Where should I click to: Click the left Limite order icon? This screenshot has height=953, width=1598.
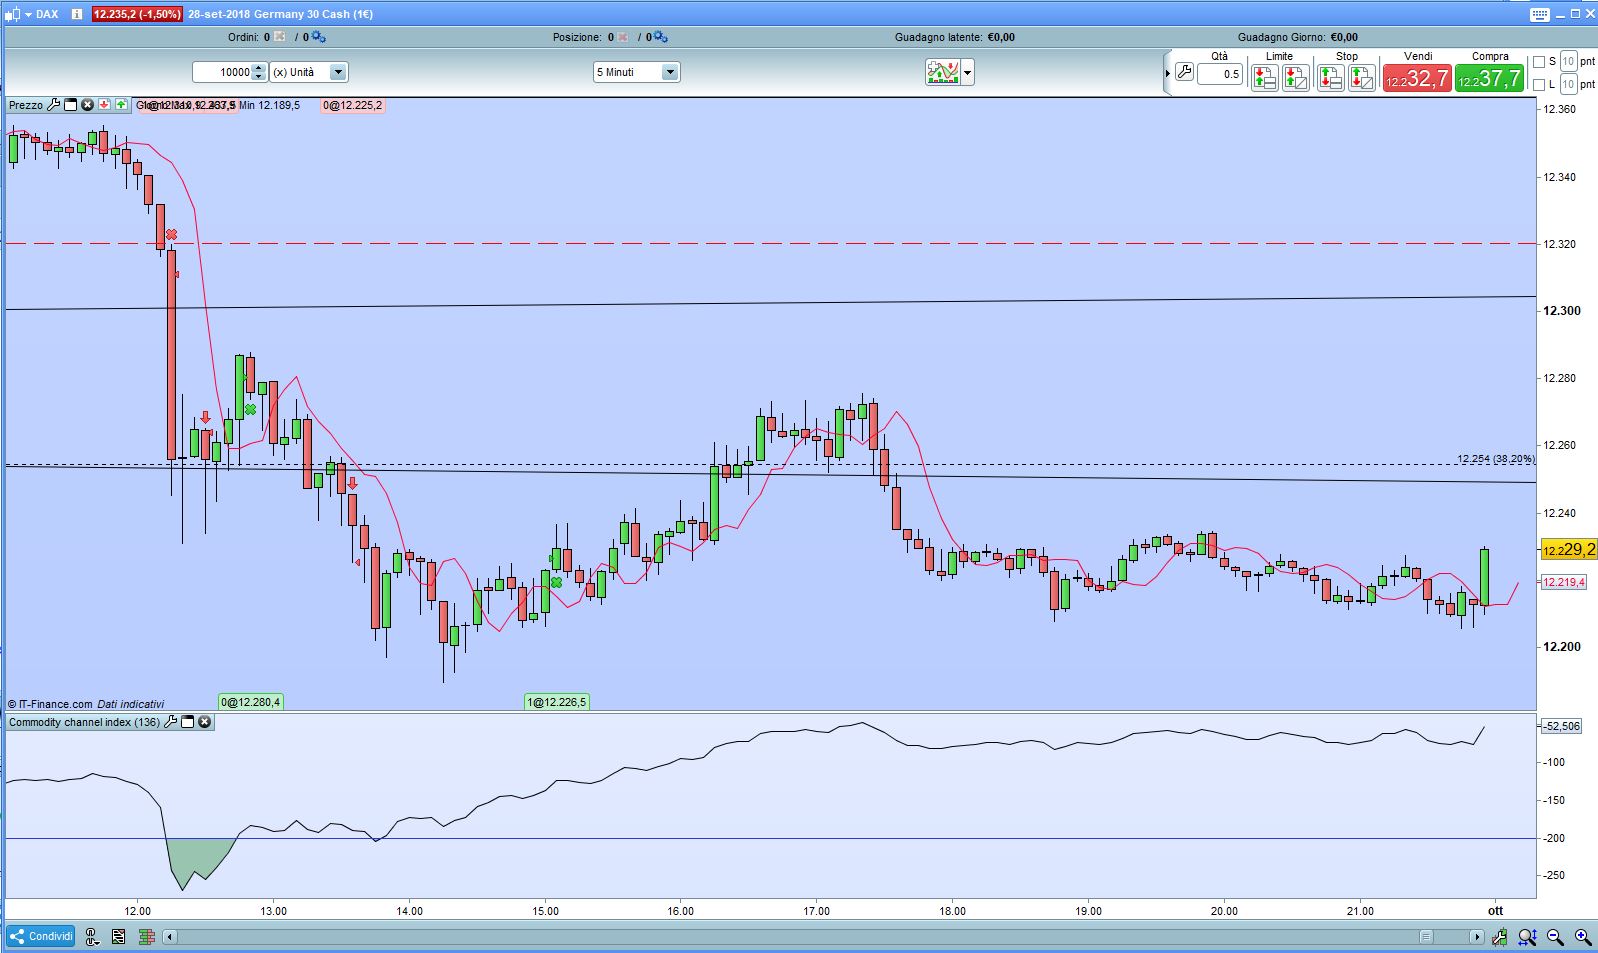1264,78
